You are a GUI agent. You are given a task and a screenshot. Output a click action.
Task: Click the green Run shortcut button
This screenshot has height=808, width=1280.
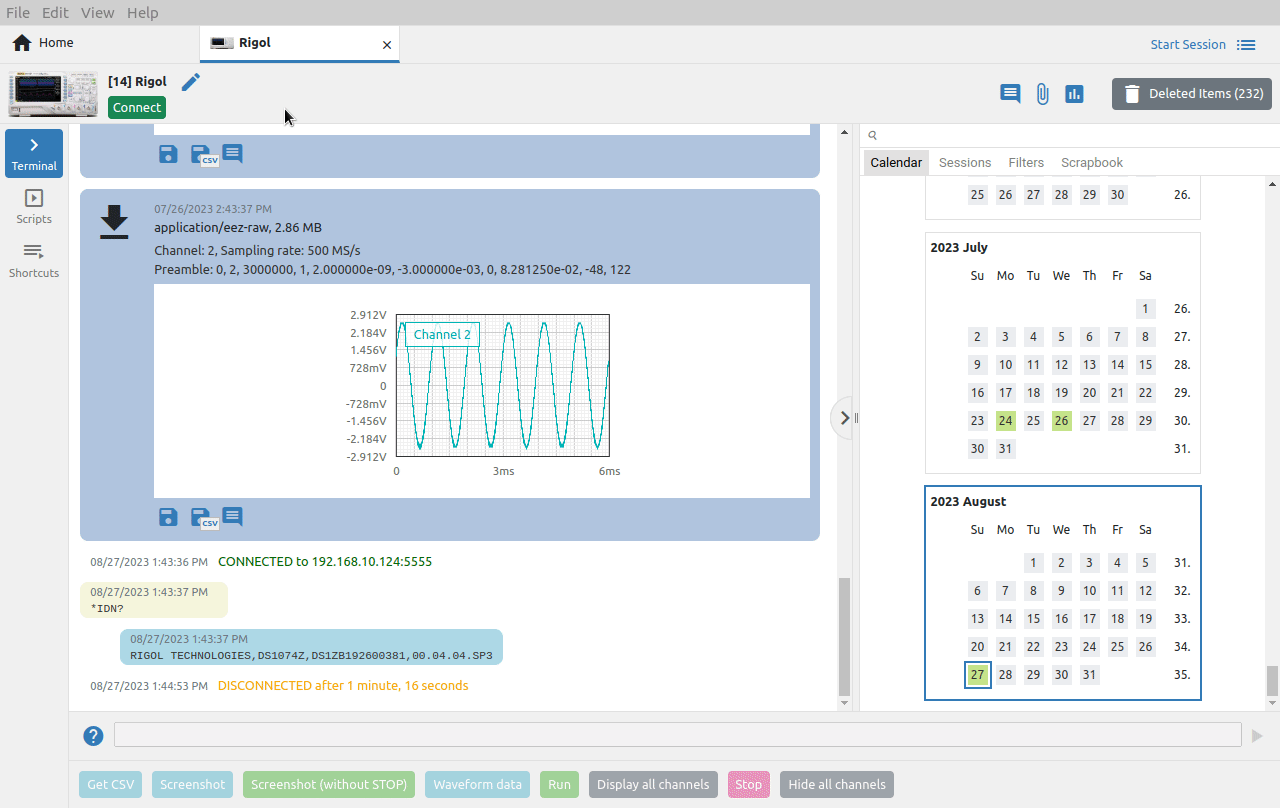(559, 784)
